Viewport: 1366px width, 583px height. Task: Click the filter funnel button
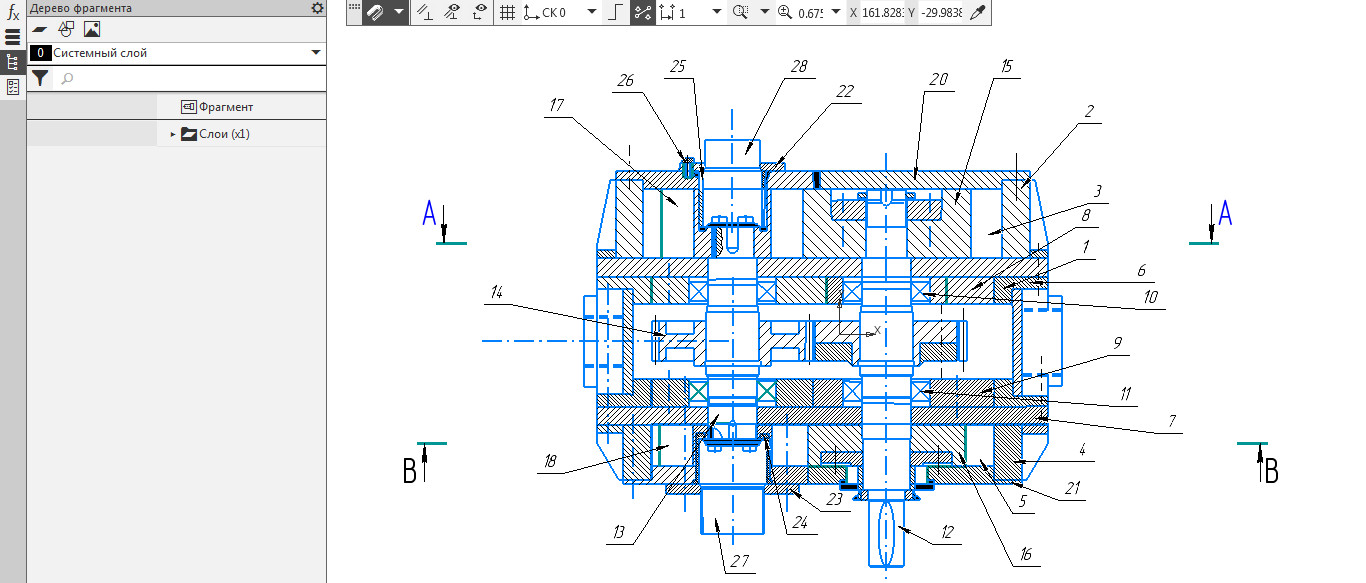[40, 78]
